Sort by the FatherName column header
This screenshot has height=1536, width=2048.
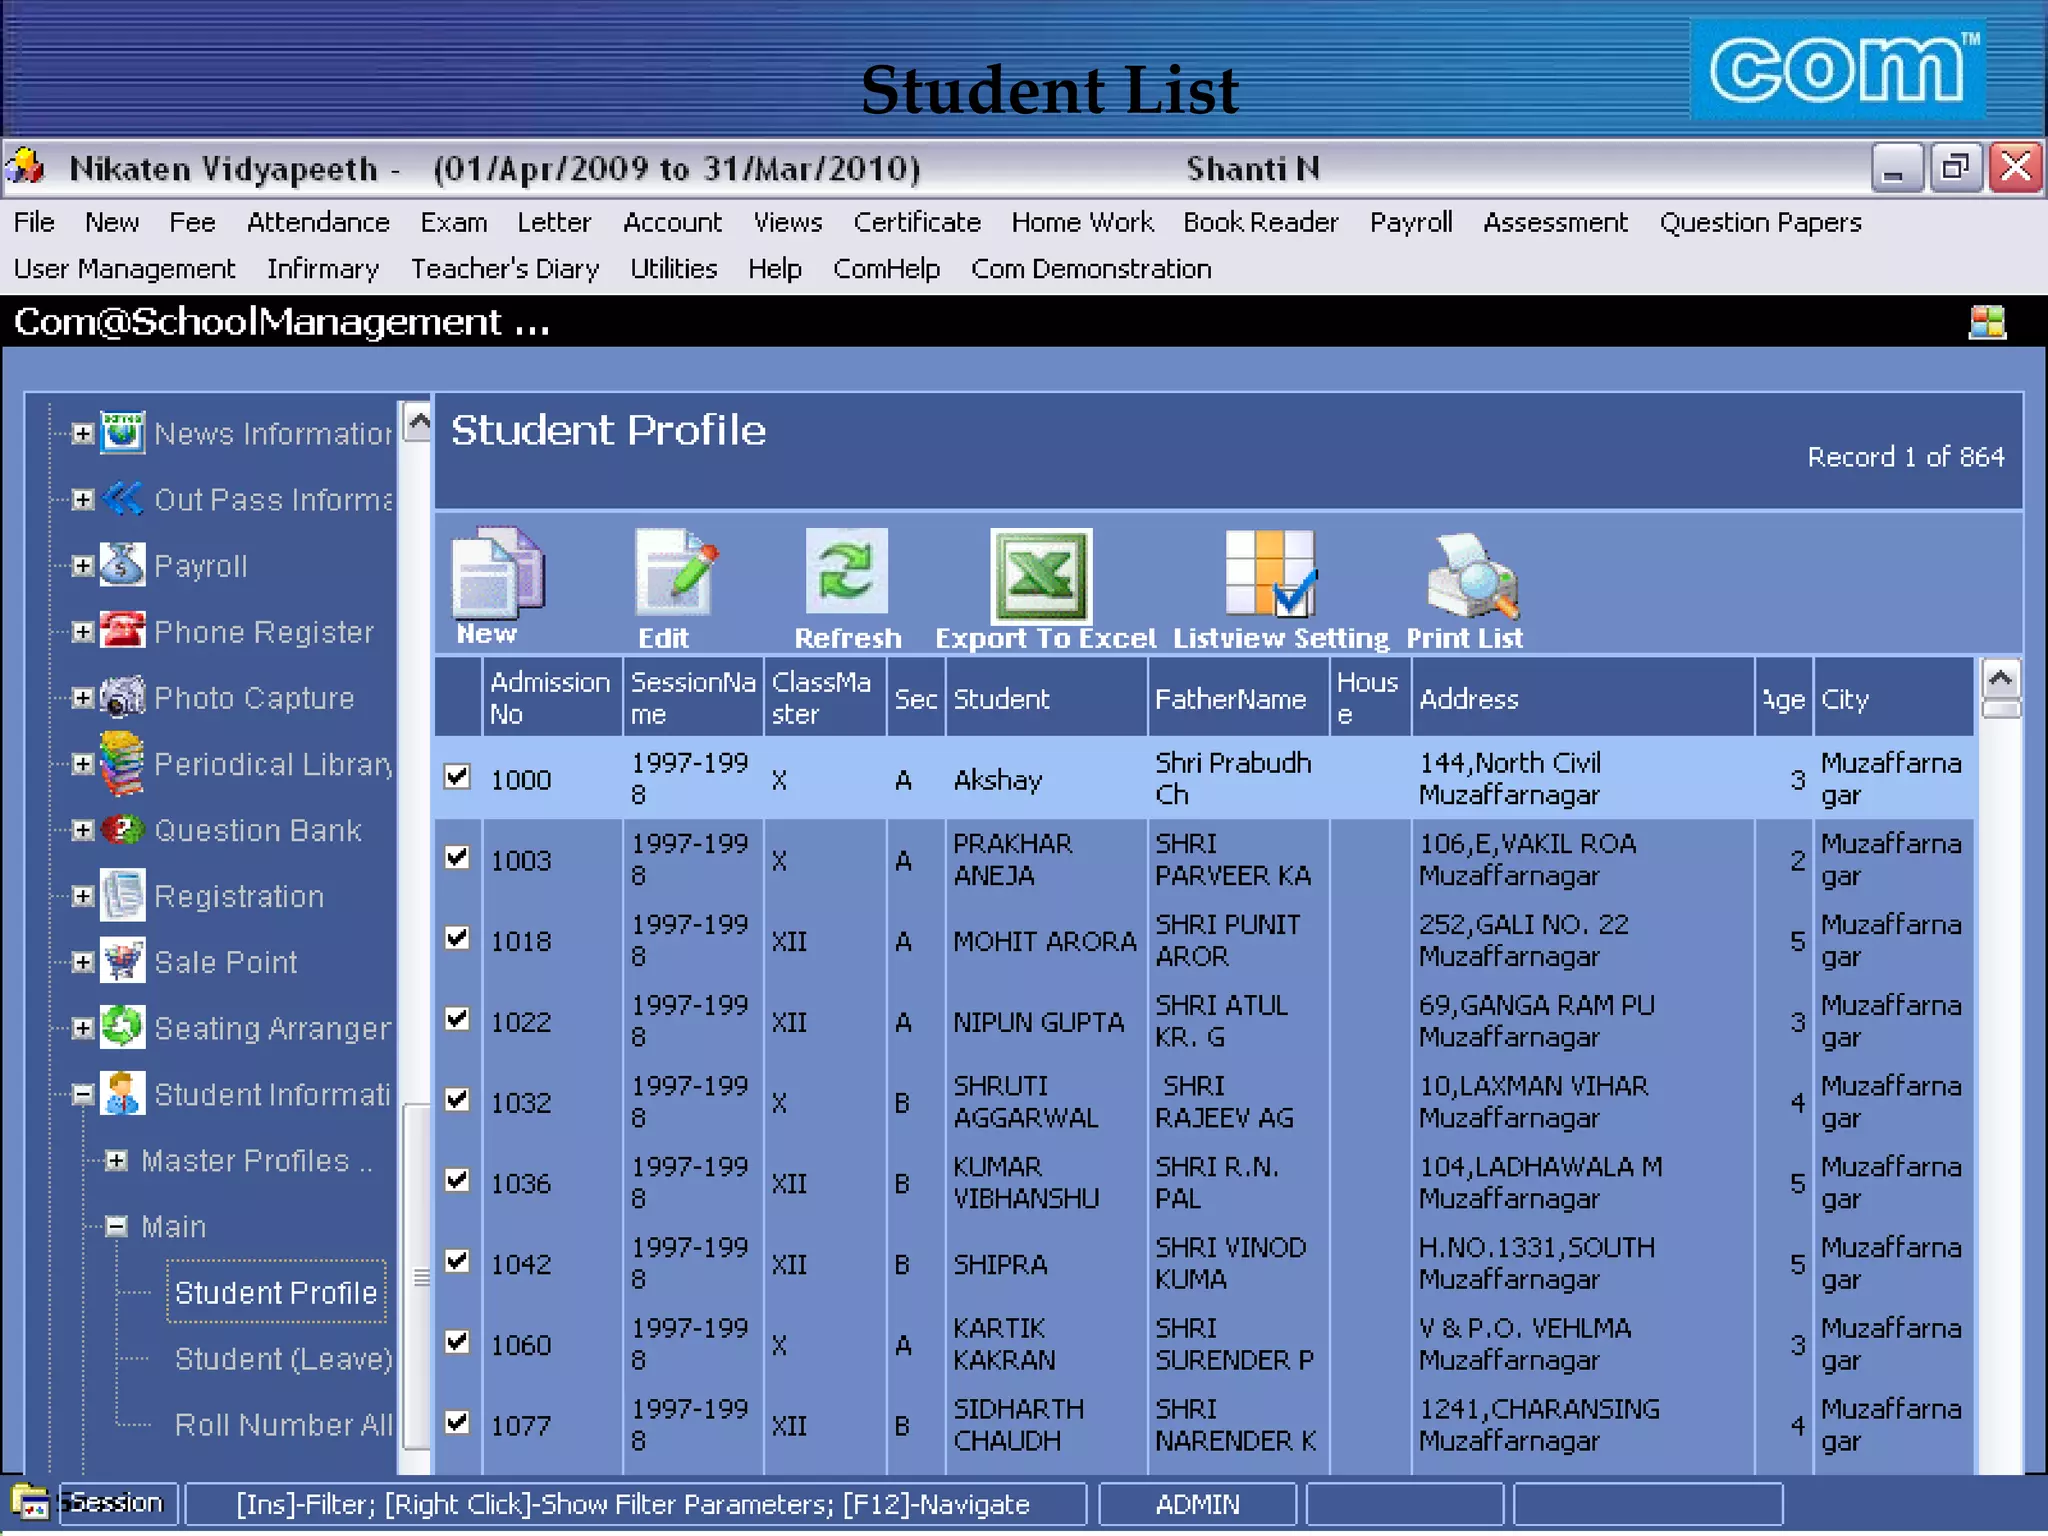1237,697
